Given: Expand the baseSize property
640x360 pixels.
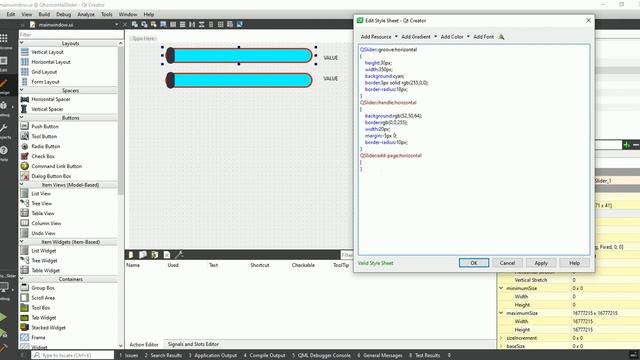Looking at the screenshot, I should click(x=501, y=346).
